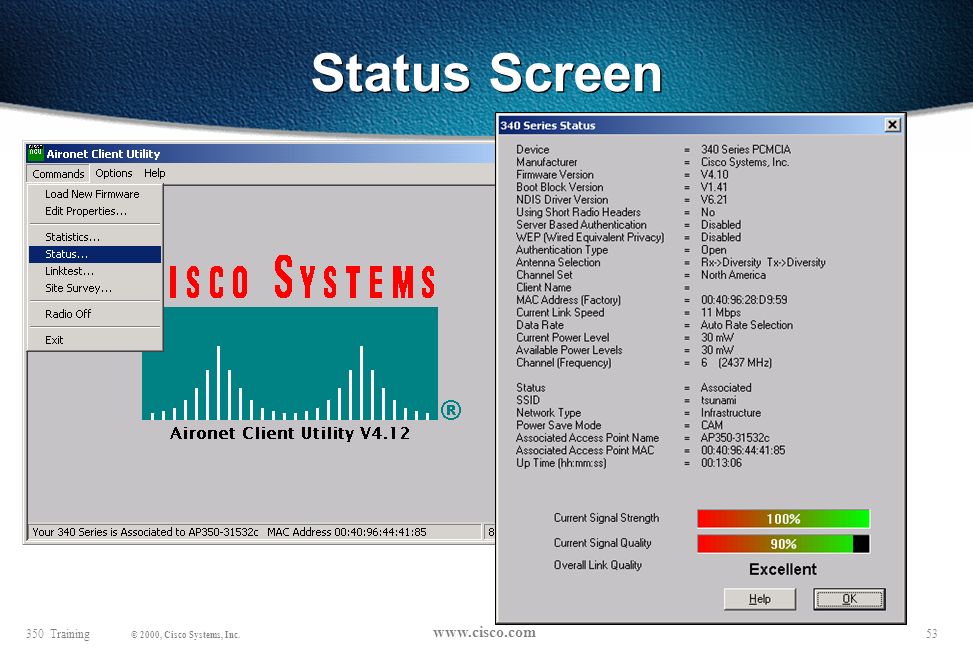Click the Help button in 340 Series Status
This screenshot has height=648, width=973.
[760, 599]
